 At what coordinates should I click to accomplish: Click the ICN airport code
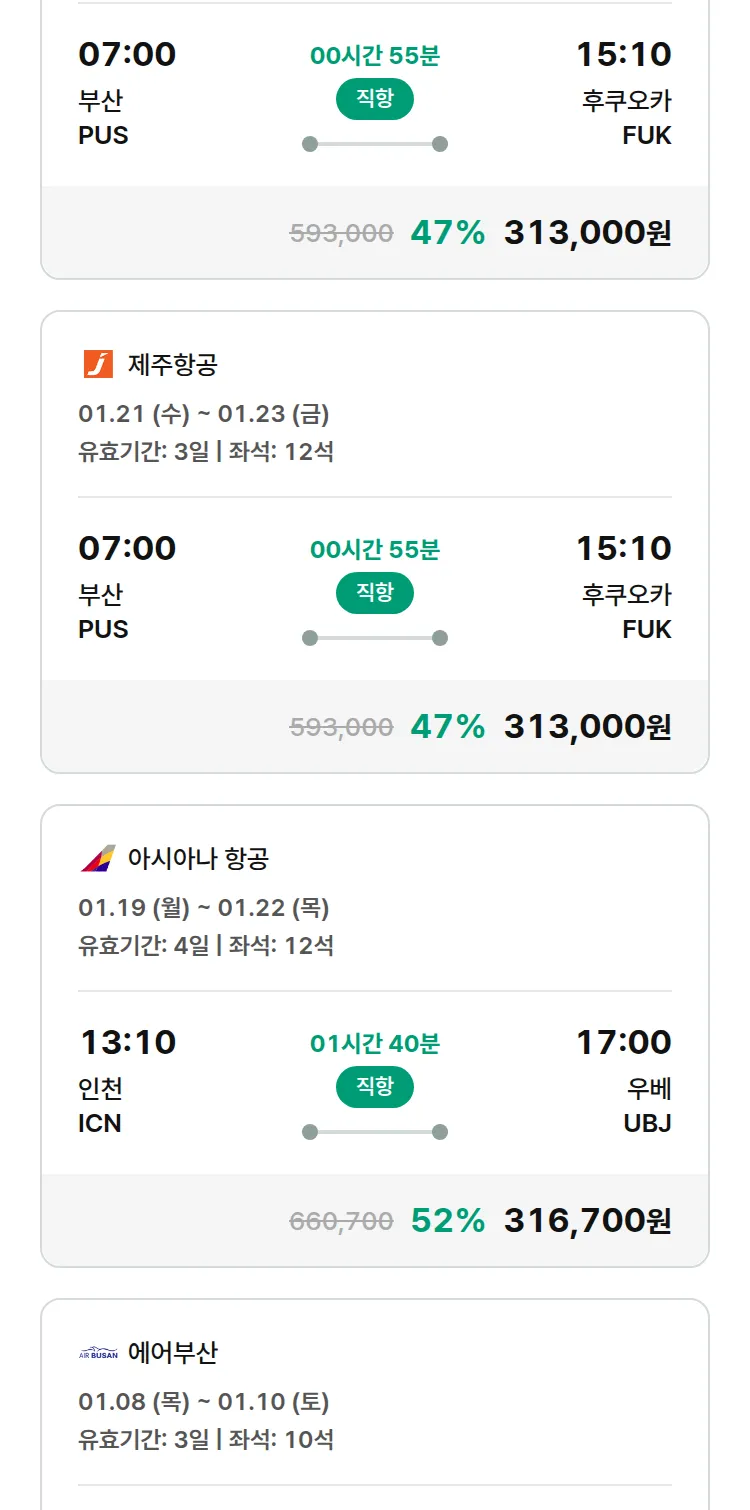click(x=100, y=1123)
